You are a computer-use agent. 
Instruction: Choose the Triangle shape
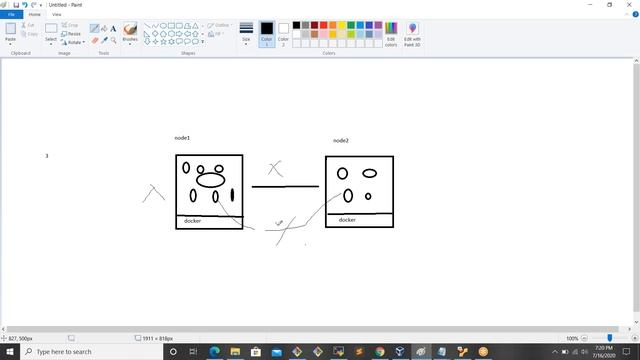(195, 26)
